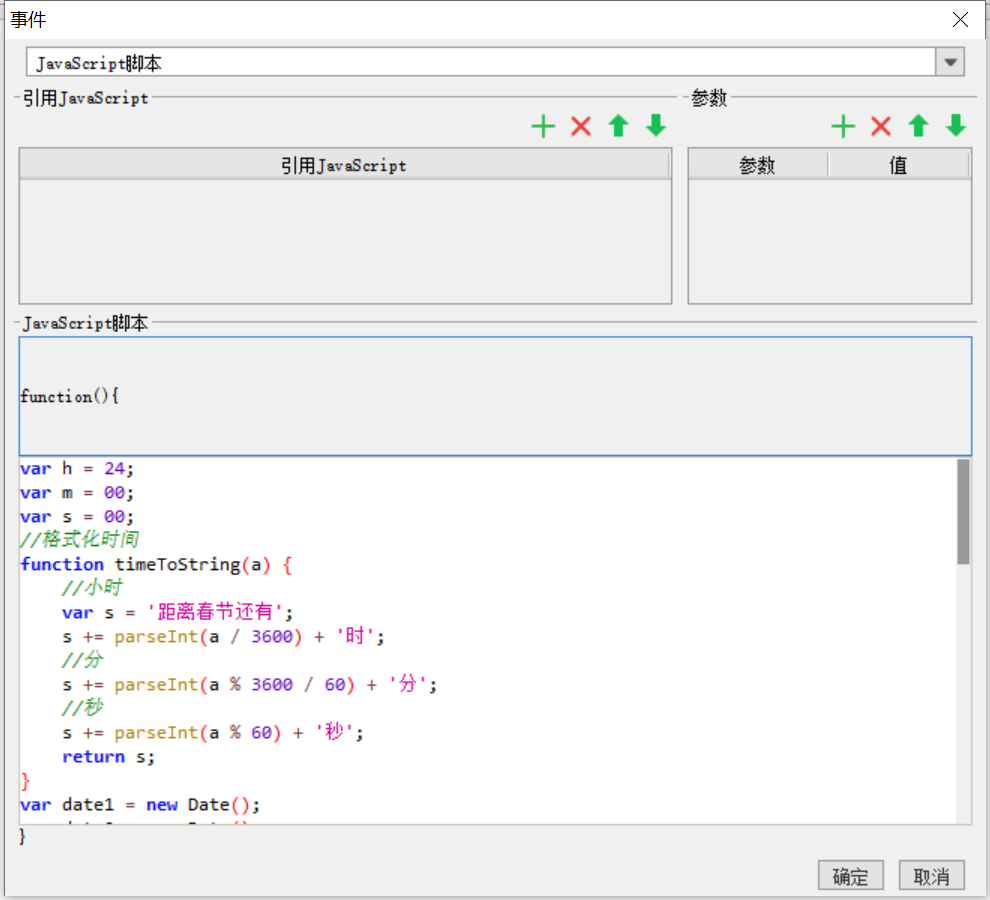
Task: Click the 参数 column header
Action: (758, 165)
